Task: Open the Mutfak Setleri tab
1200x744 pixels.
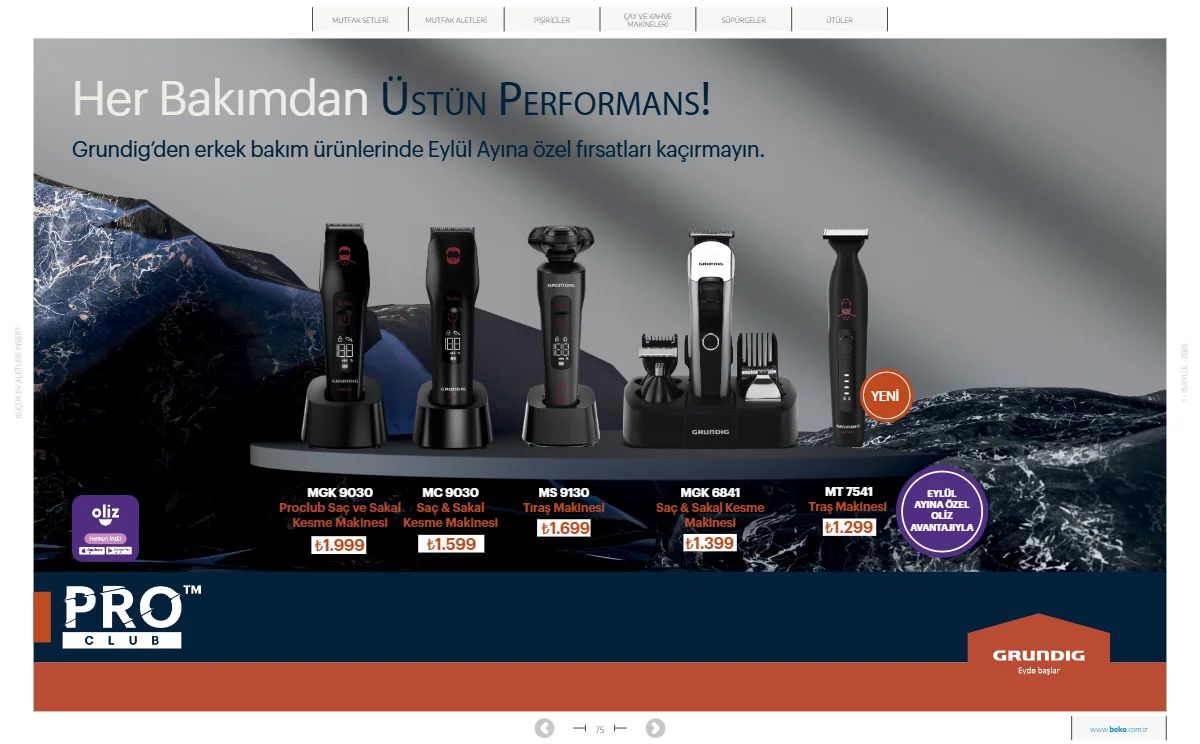Action: pyautogui.click(x=360, y=19)
